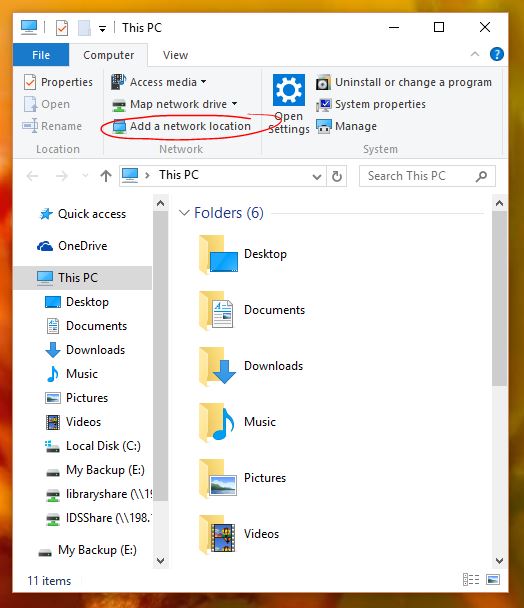
Task: Open the File menu
Action: 41,55
